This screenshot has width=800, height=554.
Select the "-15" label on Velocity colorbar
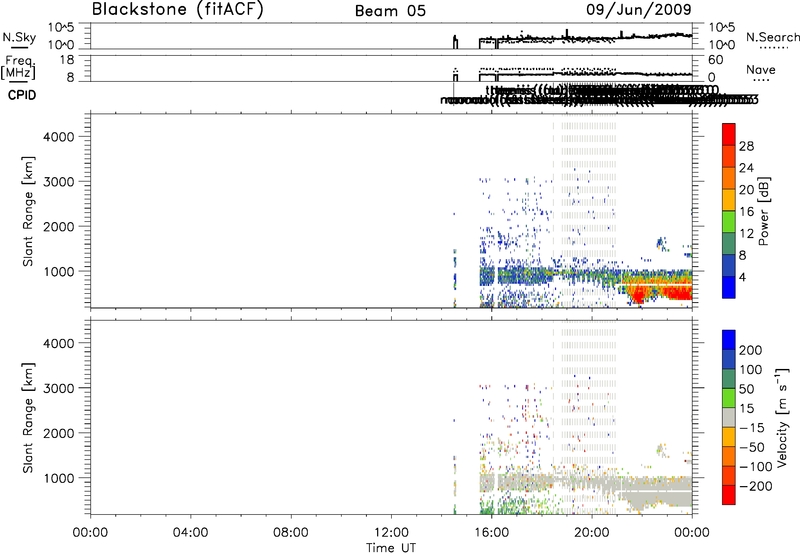point(752,427)
